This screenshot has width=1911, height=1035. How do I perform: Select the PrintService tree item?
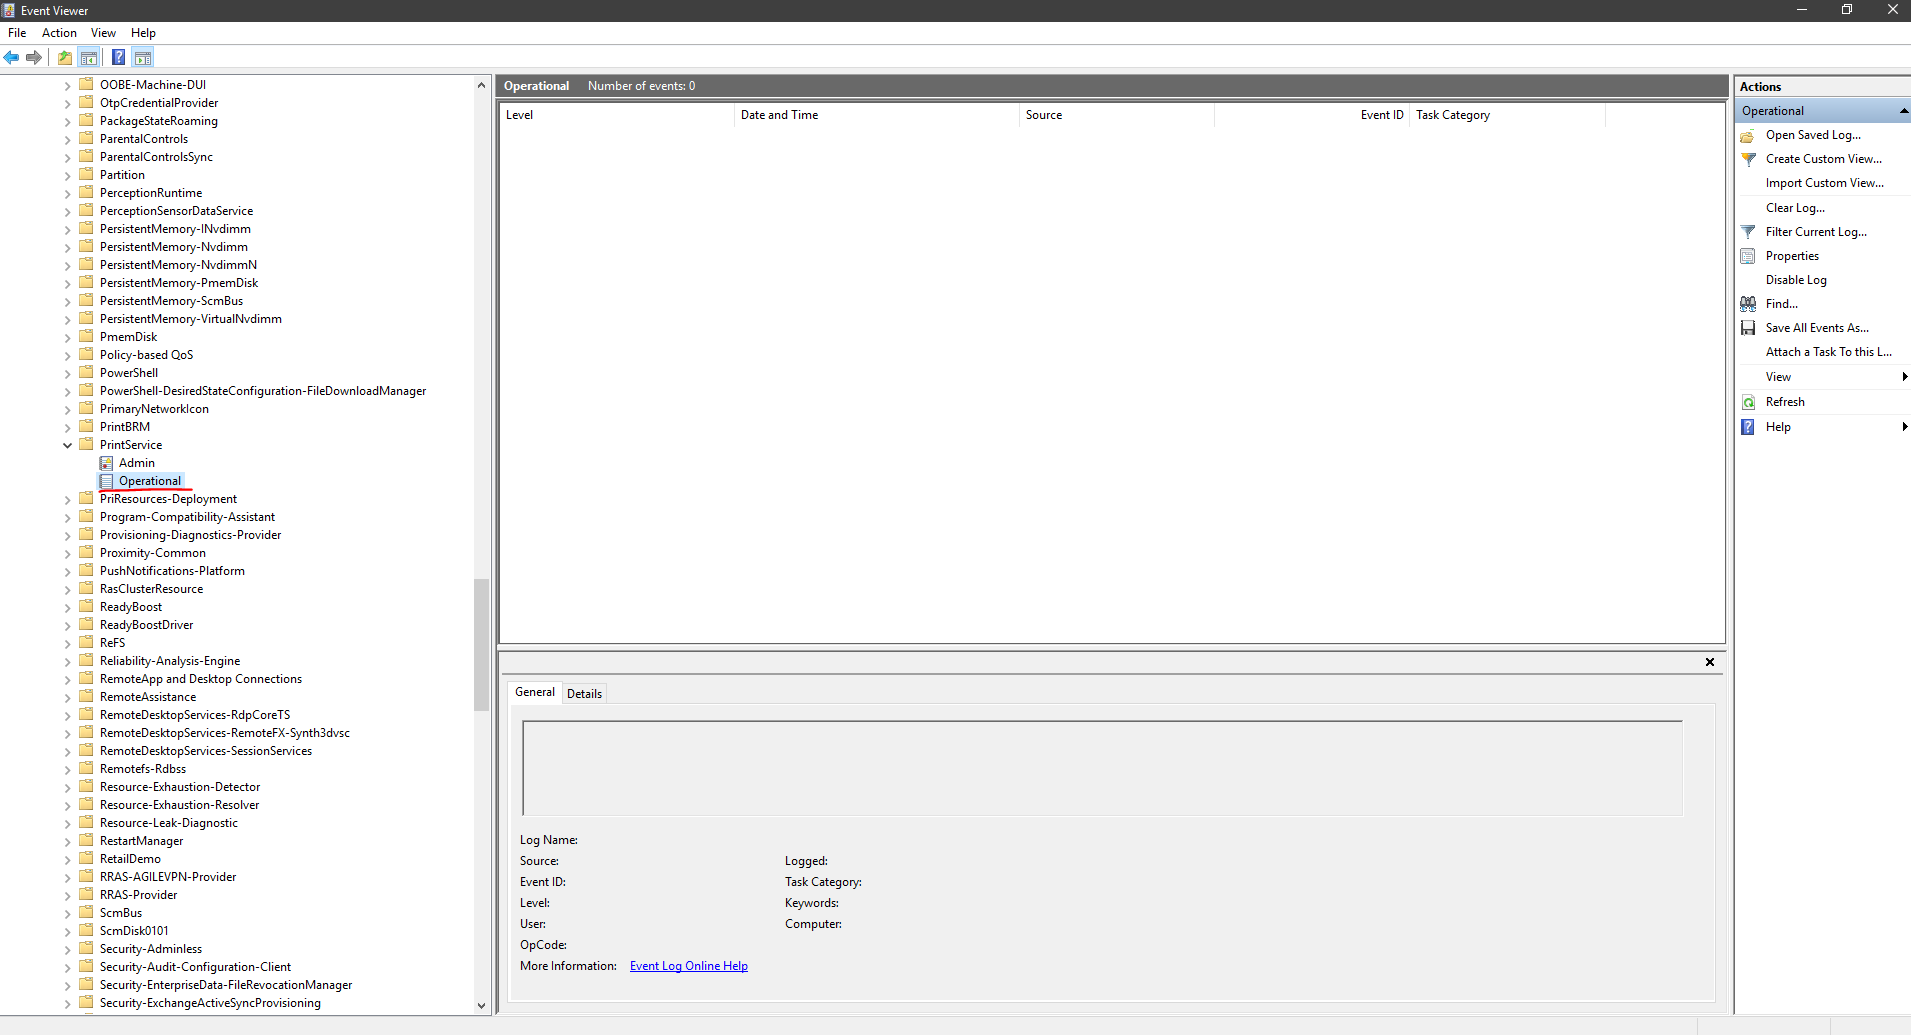click(x=131, y=445)
